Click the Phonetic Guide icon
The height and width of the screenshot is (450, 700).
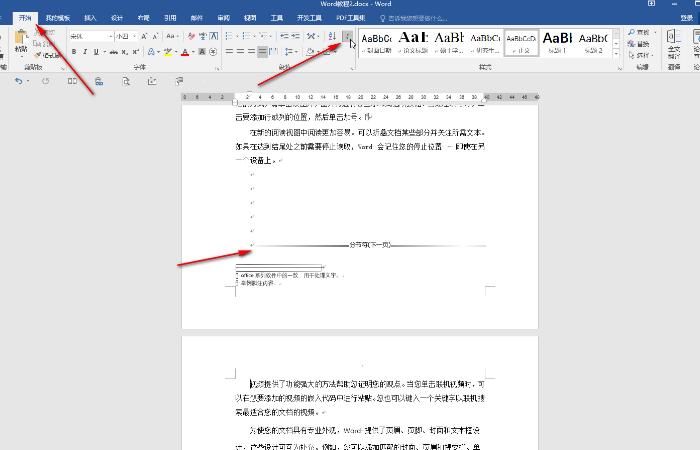pos(203,36)
